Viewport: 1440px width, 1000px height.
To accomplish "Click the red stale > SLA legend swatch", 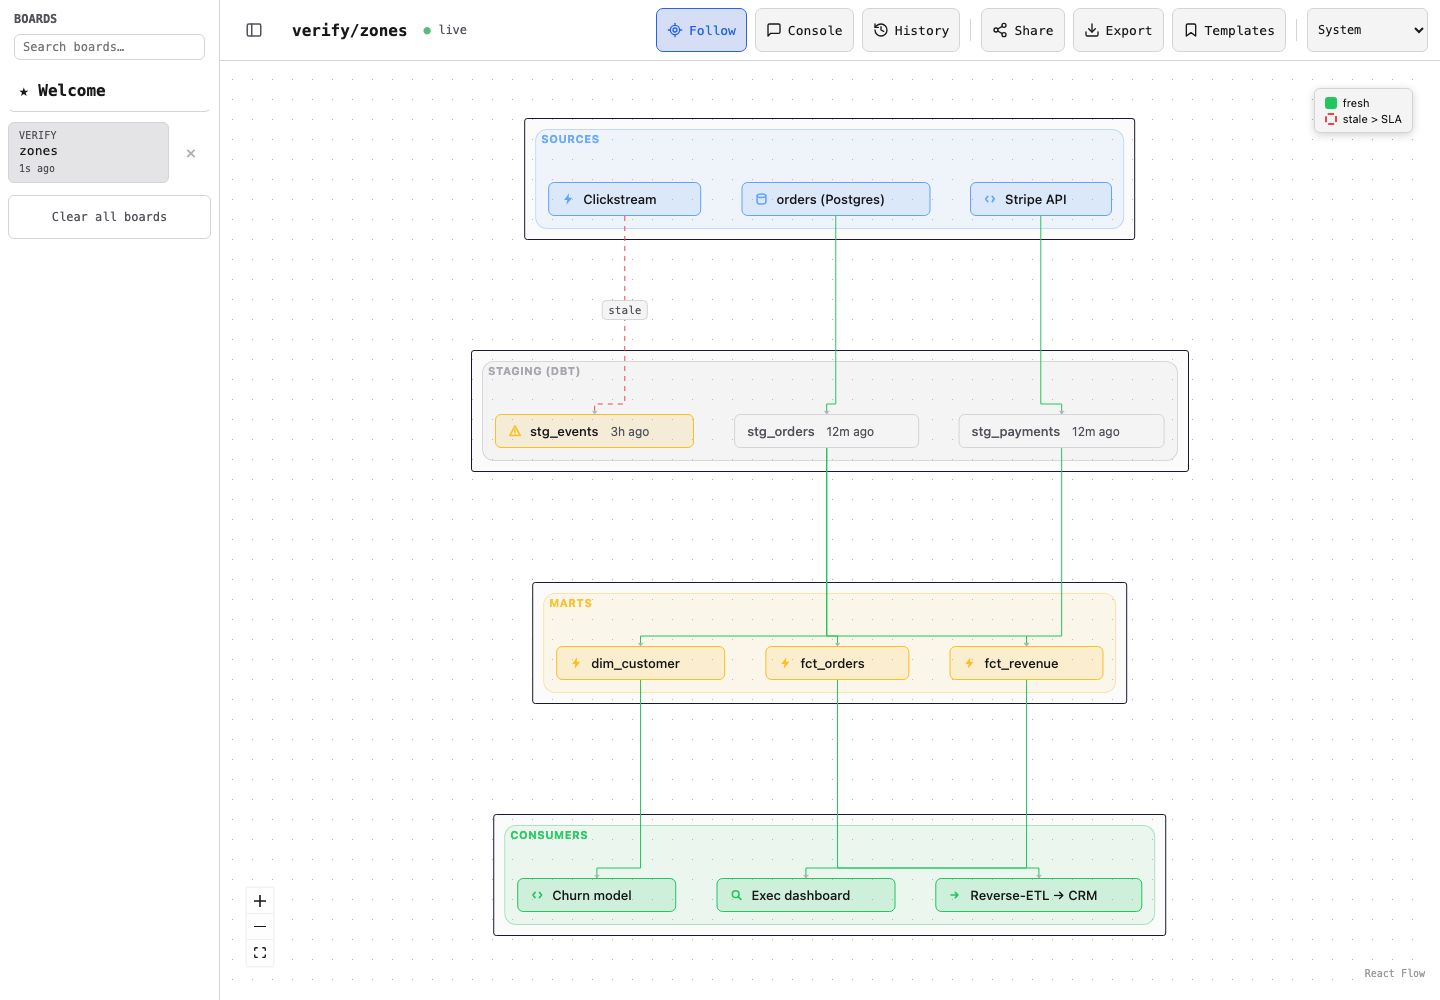I will [x=1331, y=119].
